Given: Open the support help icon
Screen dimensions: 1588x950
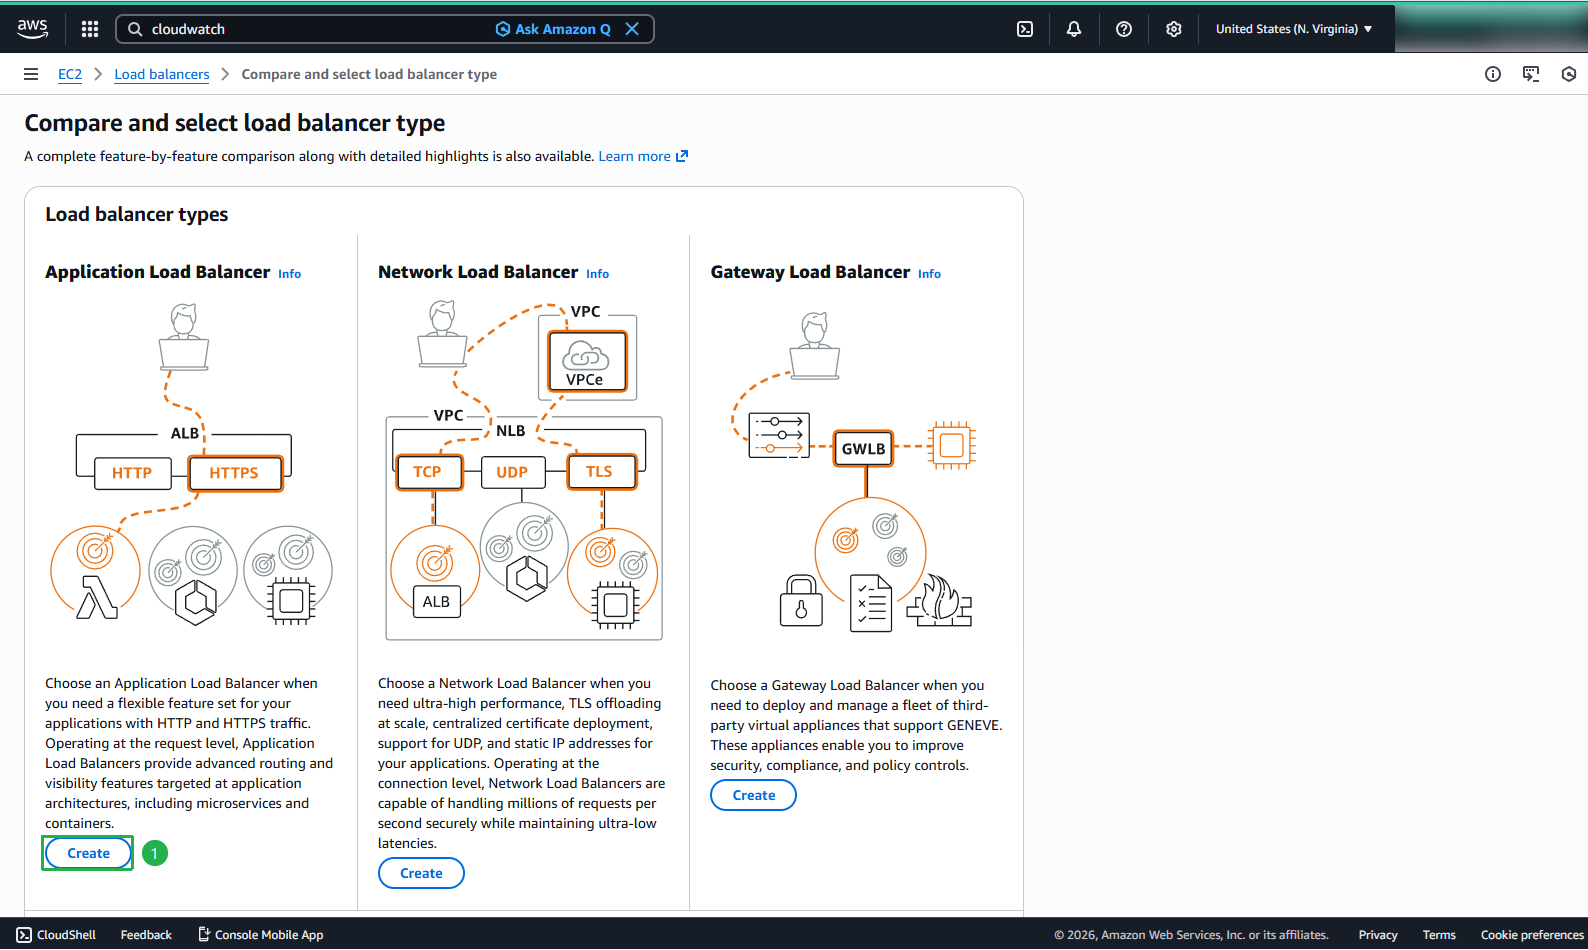Looking at the screenshot, I should [1124, 29].
